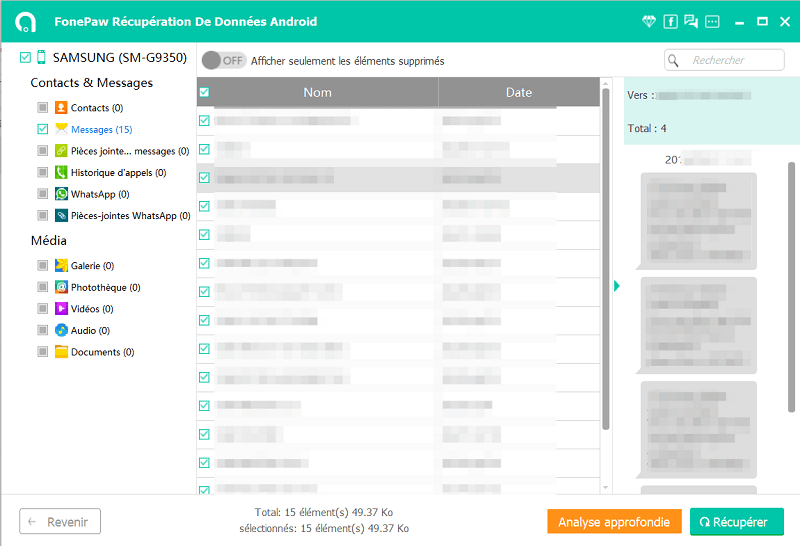The height and width of the screenshot is (546, 800).
Task: Click the message attachments link icon
Action: [61, 151]
